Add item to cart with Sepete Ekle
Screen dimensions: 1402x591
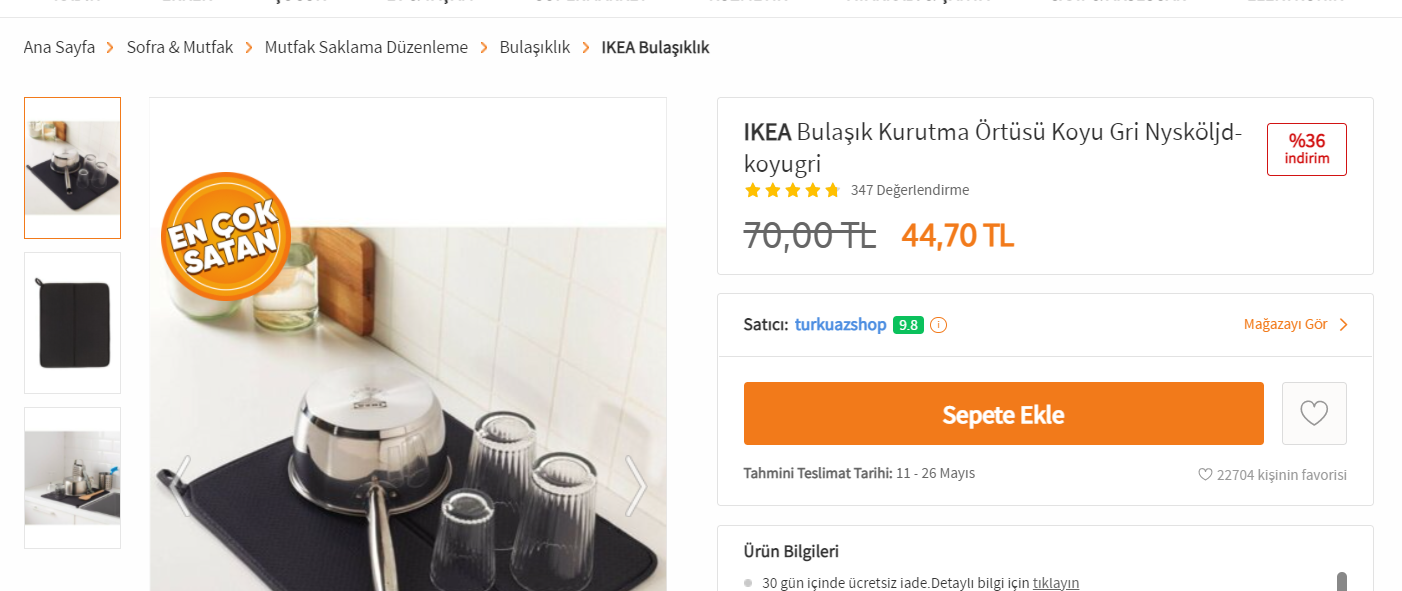coord(1004,414)
